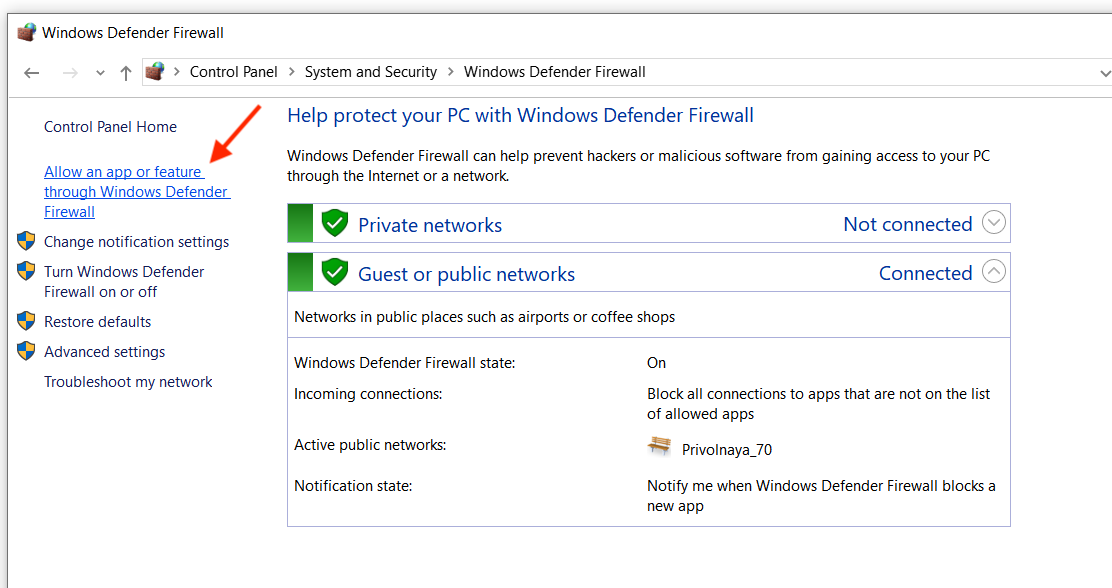Click the Incoming connections label
The width and height of the screenshot is (1112, 588).
pos(368,394)
